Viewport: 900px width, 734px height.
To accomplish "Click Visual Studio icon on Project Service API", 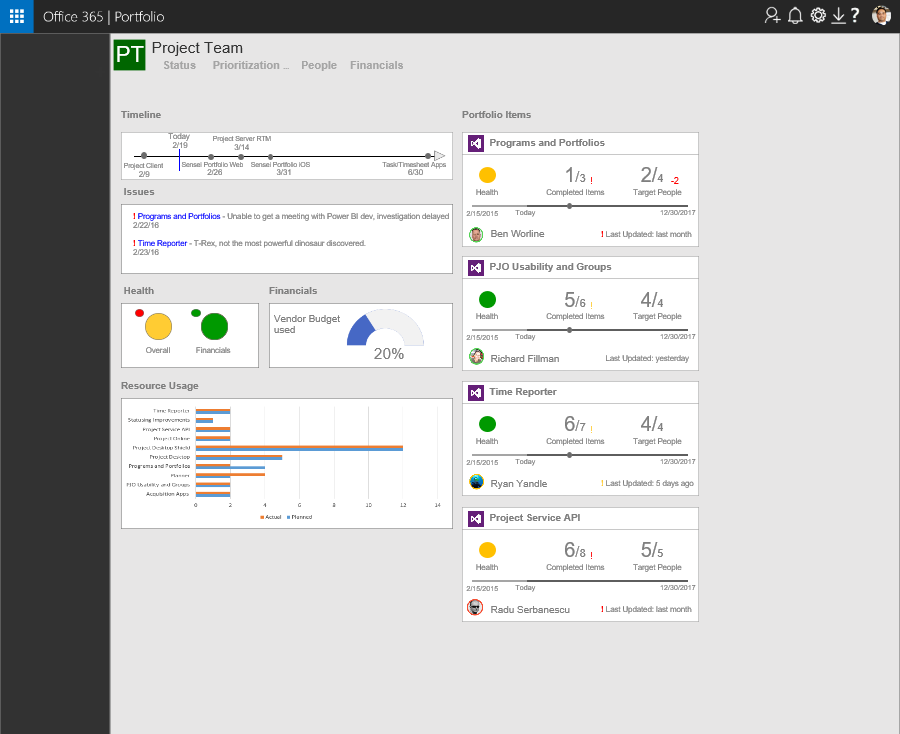I will (476, 519).
